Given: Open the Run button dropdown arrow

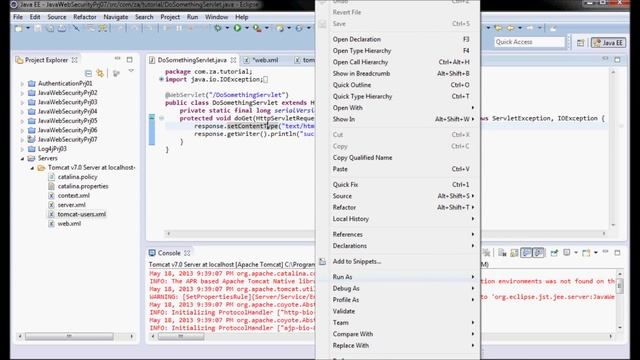Looking at the screenshot, I should click(247, 28).
